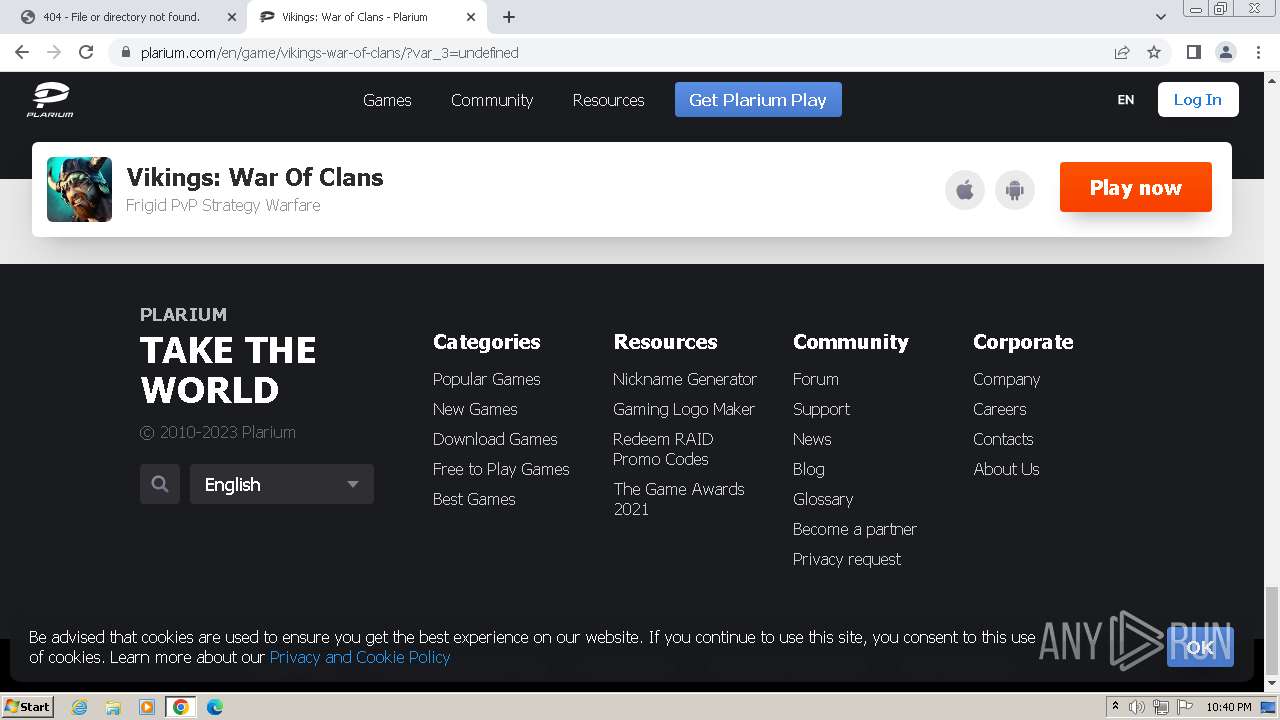Open The Game Awards 2021 link
1280x720 pixels.
click(679, 499)
